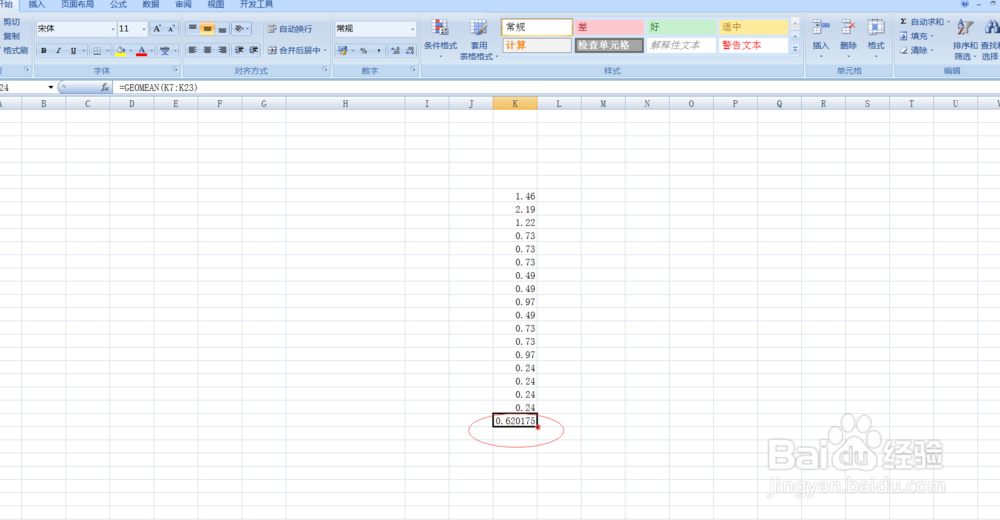Apply the 差 (Bad) cell style
This screenshot has height=520, width=1000.
click(609, 27)
